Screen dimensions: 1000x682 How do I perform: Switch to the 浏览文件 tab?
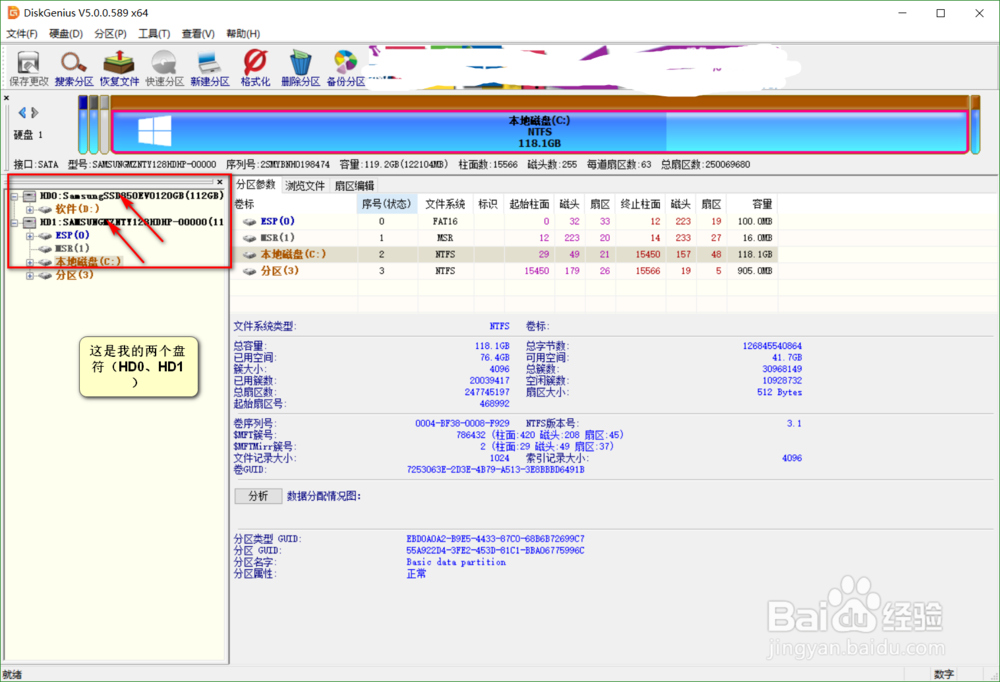[x=305, y=186]
